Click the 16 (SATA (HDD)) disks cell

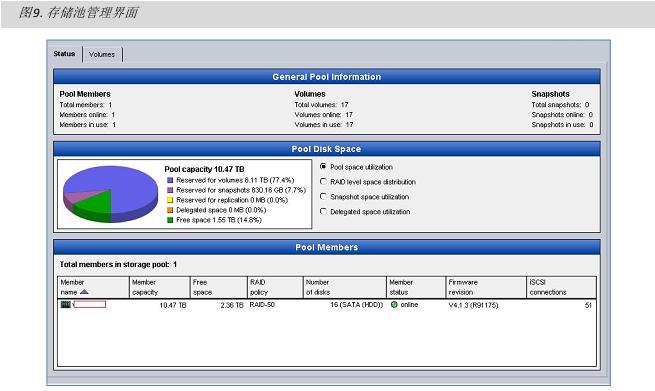tap(356, 305)
